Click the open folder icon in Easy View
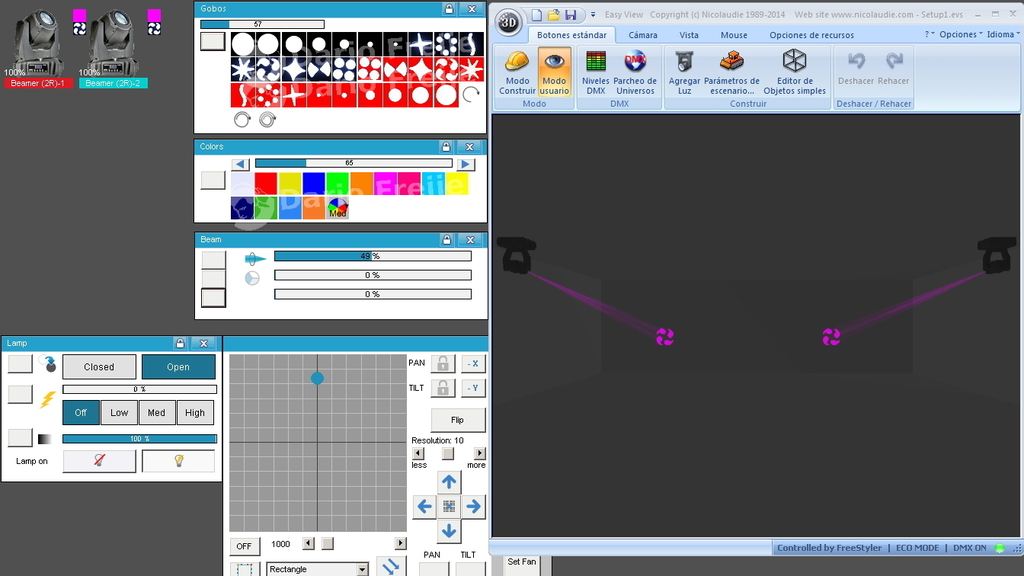The width and height of the screenshot is (1024, 576). 553,14
